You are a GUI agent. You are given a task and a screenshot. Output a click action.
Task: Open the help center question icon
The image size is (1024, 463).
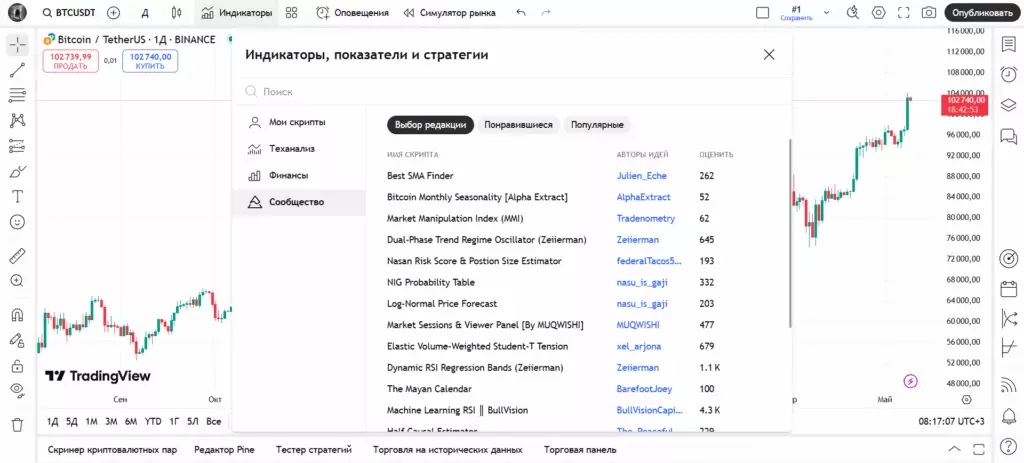1008,449
